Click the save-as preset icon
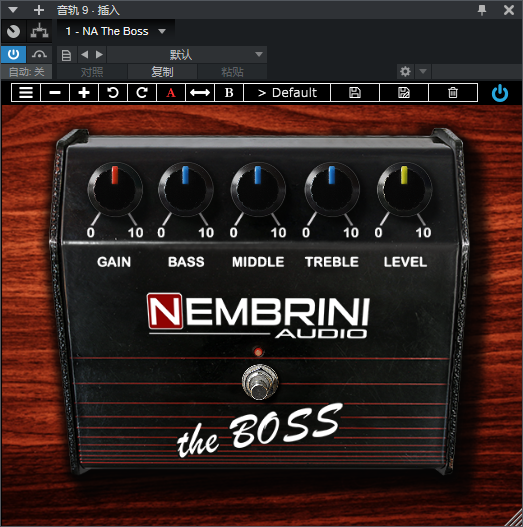 pos(404,92)
